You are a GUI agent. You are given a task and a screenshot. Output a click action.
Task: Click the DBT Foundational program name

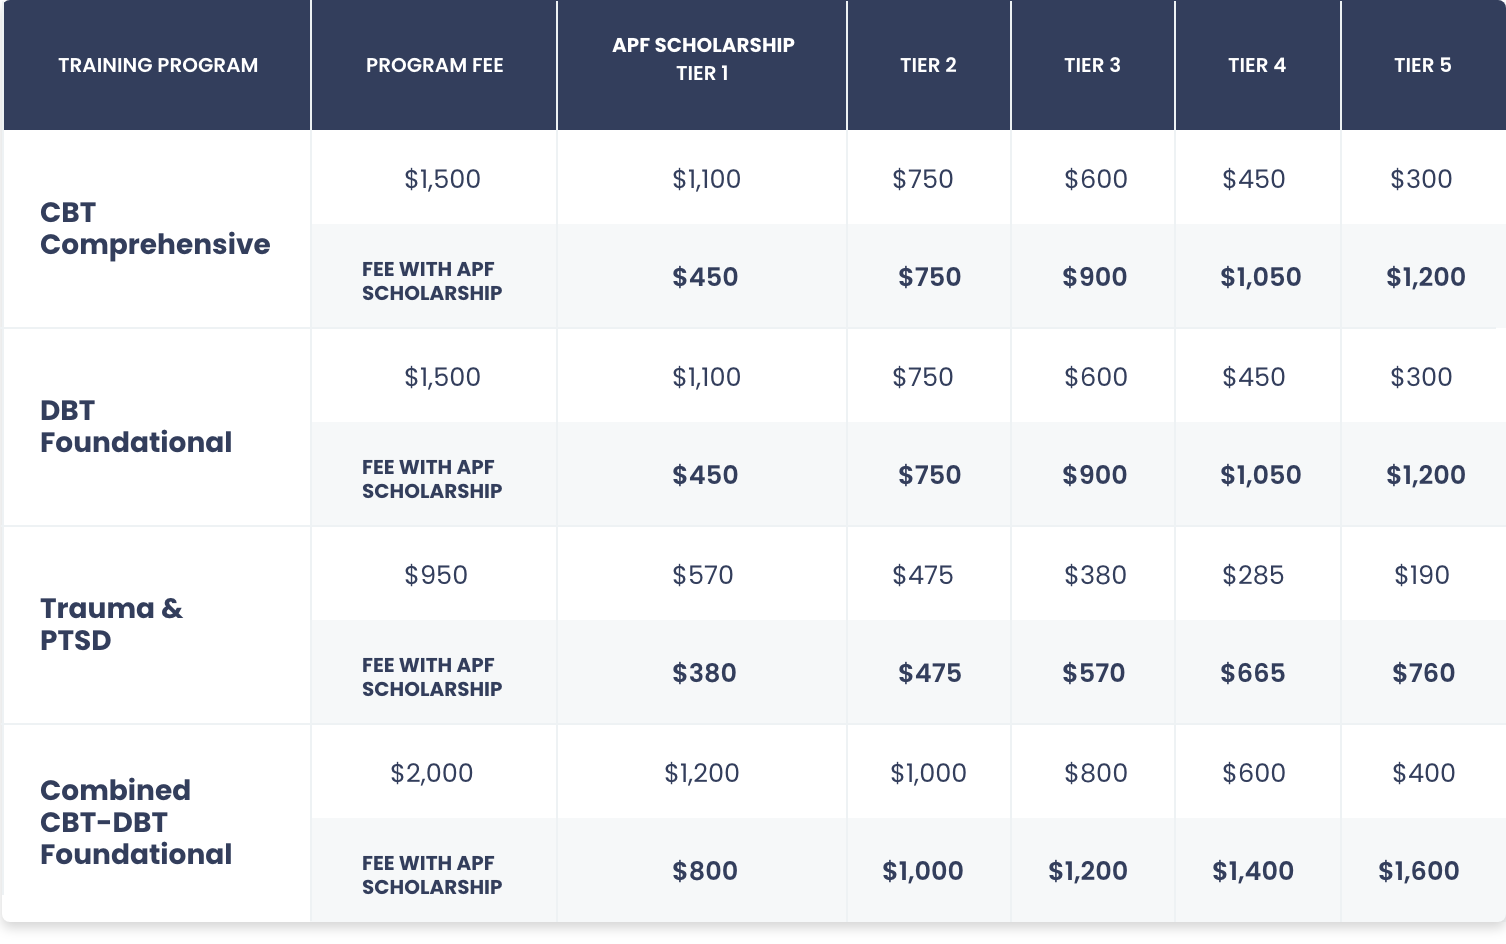[x=136, y=426]
